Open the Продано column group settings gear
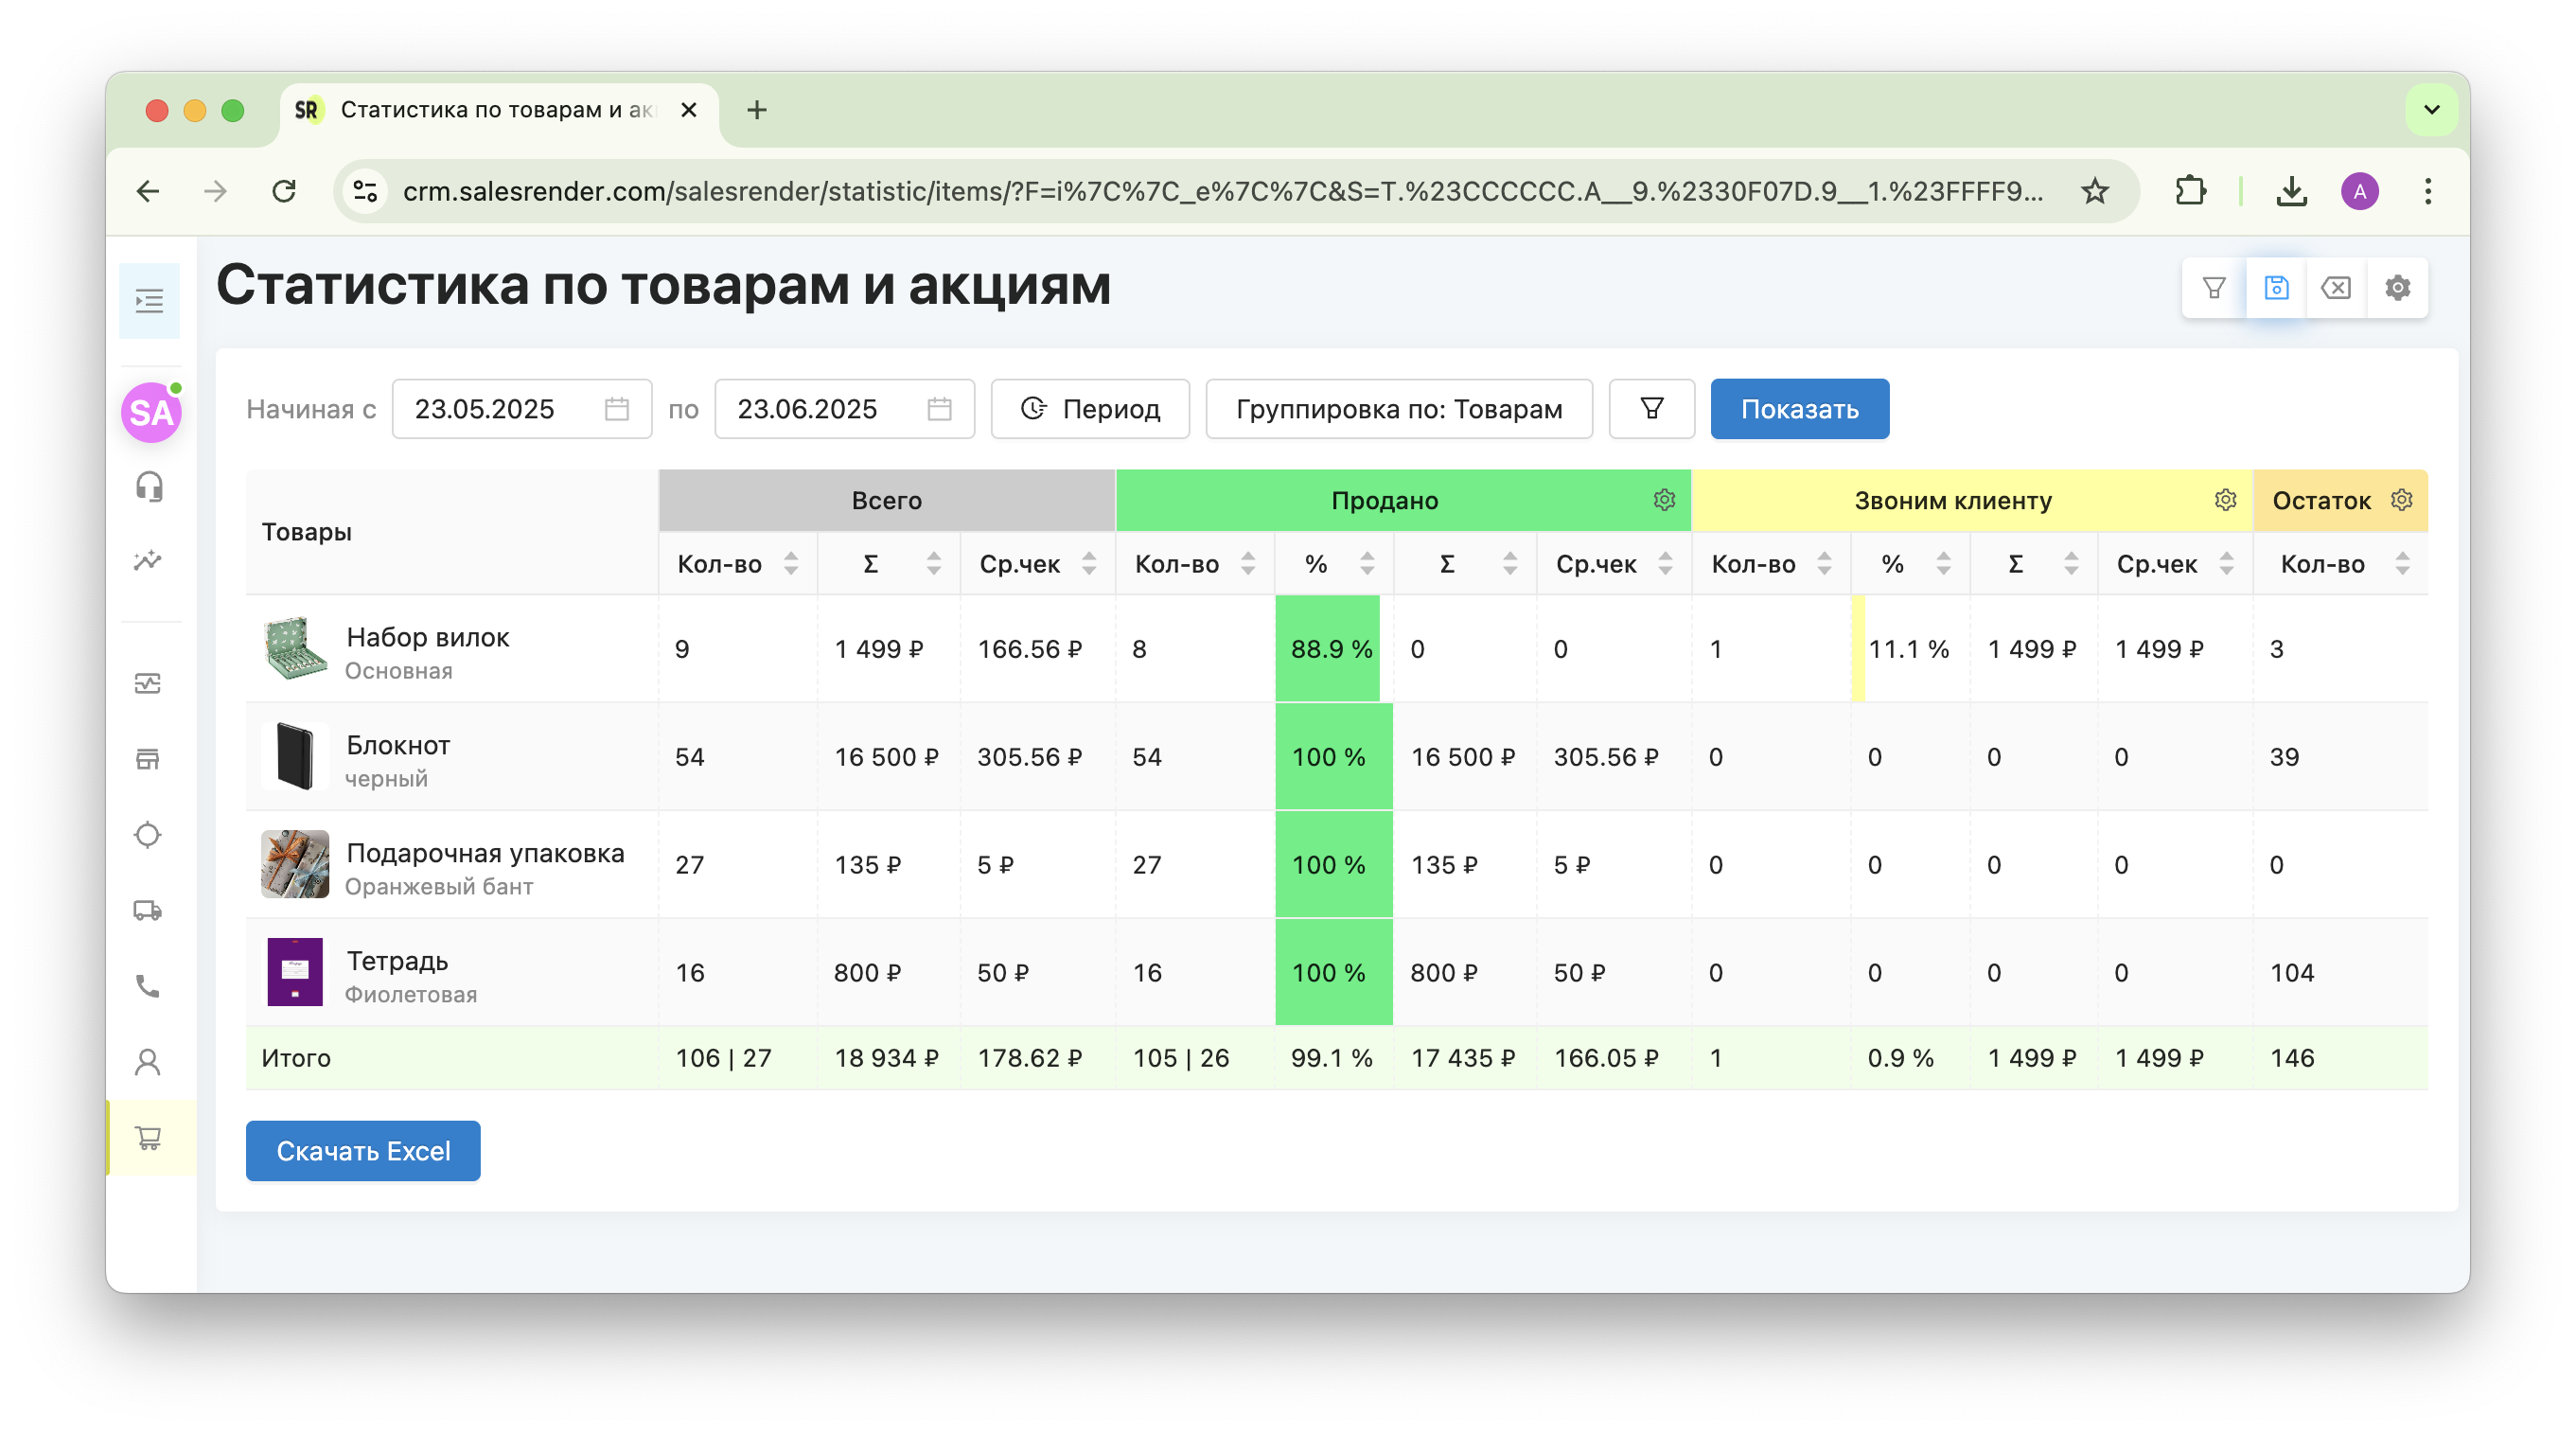Screen dimensions: 2576x1433 [1664, 500]
